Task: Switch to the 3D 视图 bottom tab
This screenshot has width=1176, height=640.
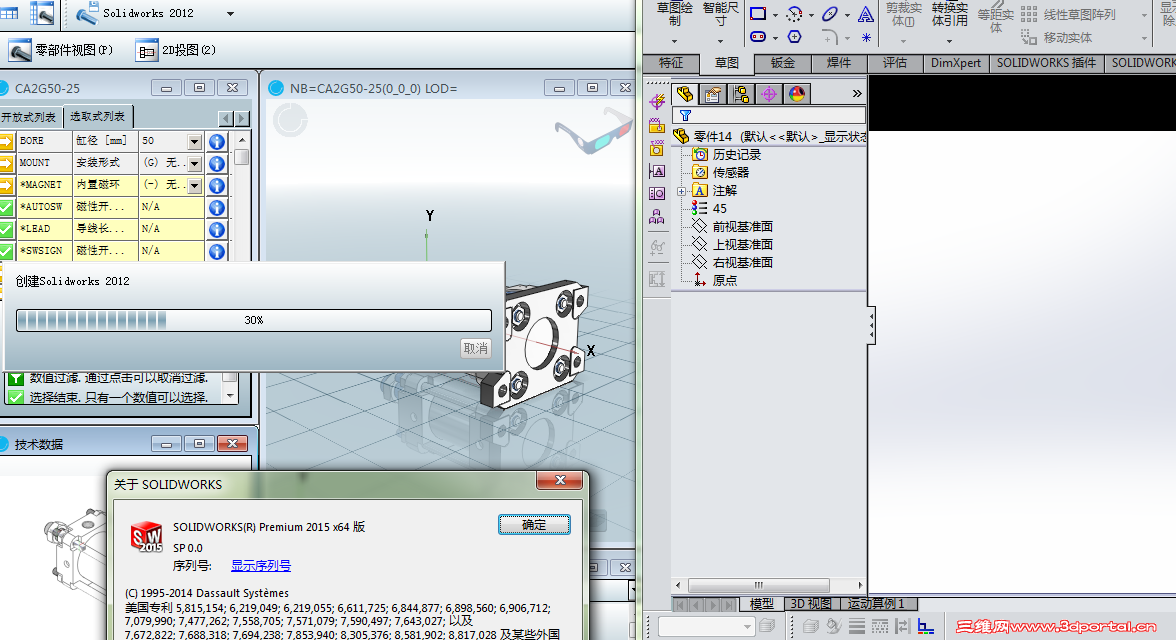Action: pyautogui.click(x=811, y=604)
